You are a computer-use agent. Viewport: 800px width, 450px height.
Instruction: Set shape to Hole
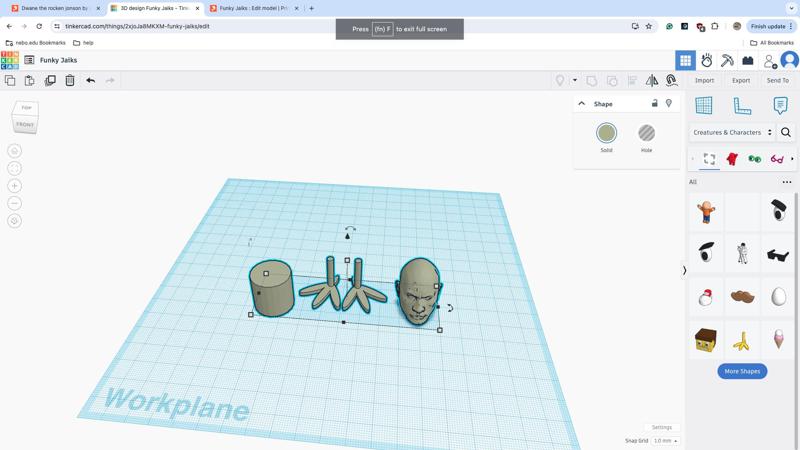tap(647, 133)
